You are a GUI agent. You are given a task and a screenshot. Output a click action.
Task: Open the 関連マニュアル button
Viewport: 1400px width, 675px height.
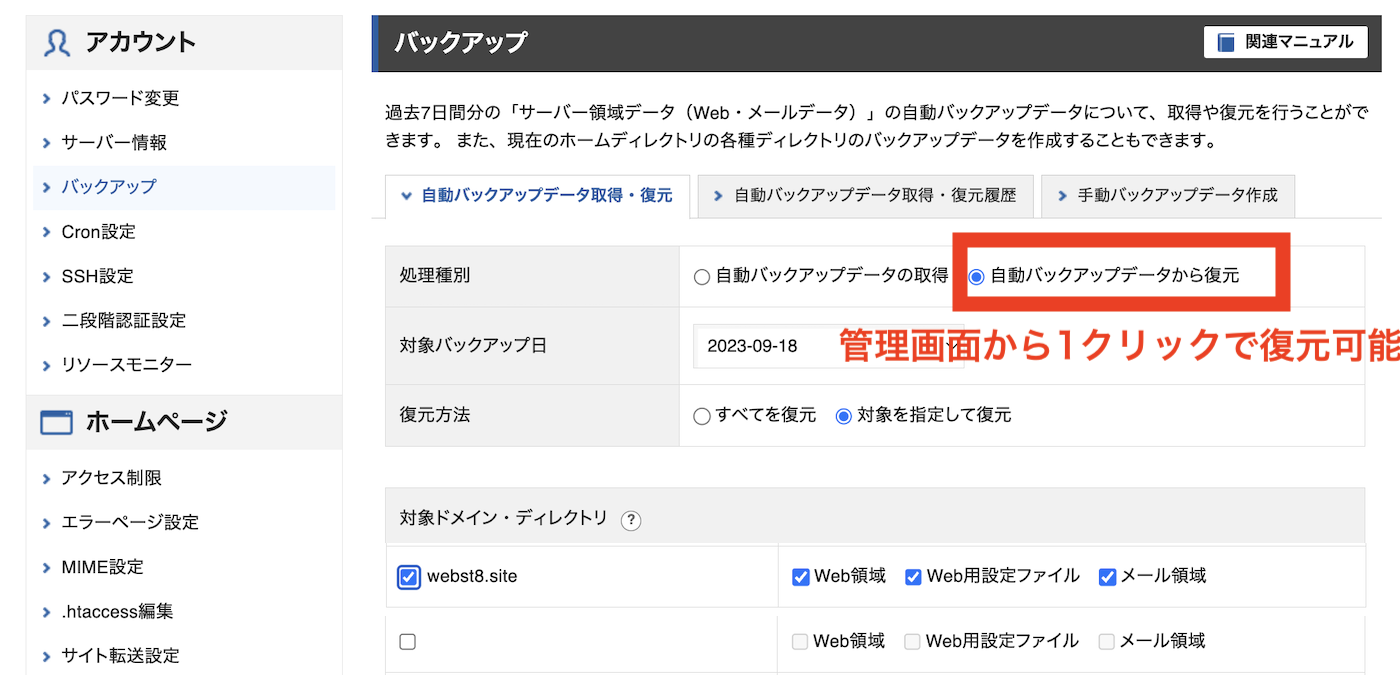point(1285,41)
